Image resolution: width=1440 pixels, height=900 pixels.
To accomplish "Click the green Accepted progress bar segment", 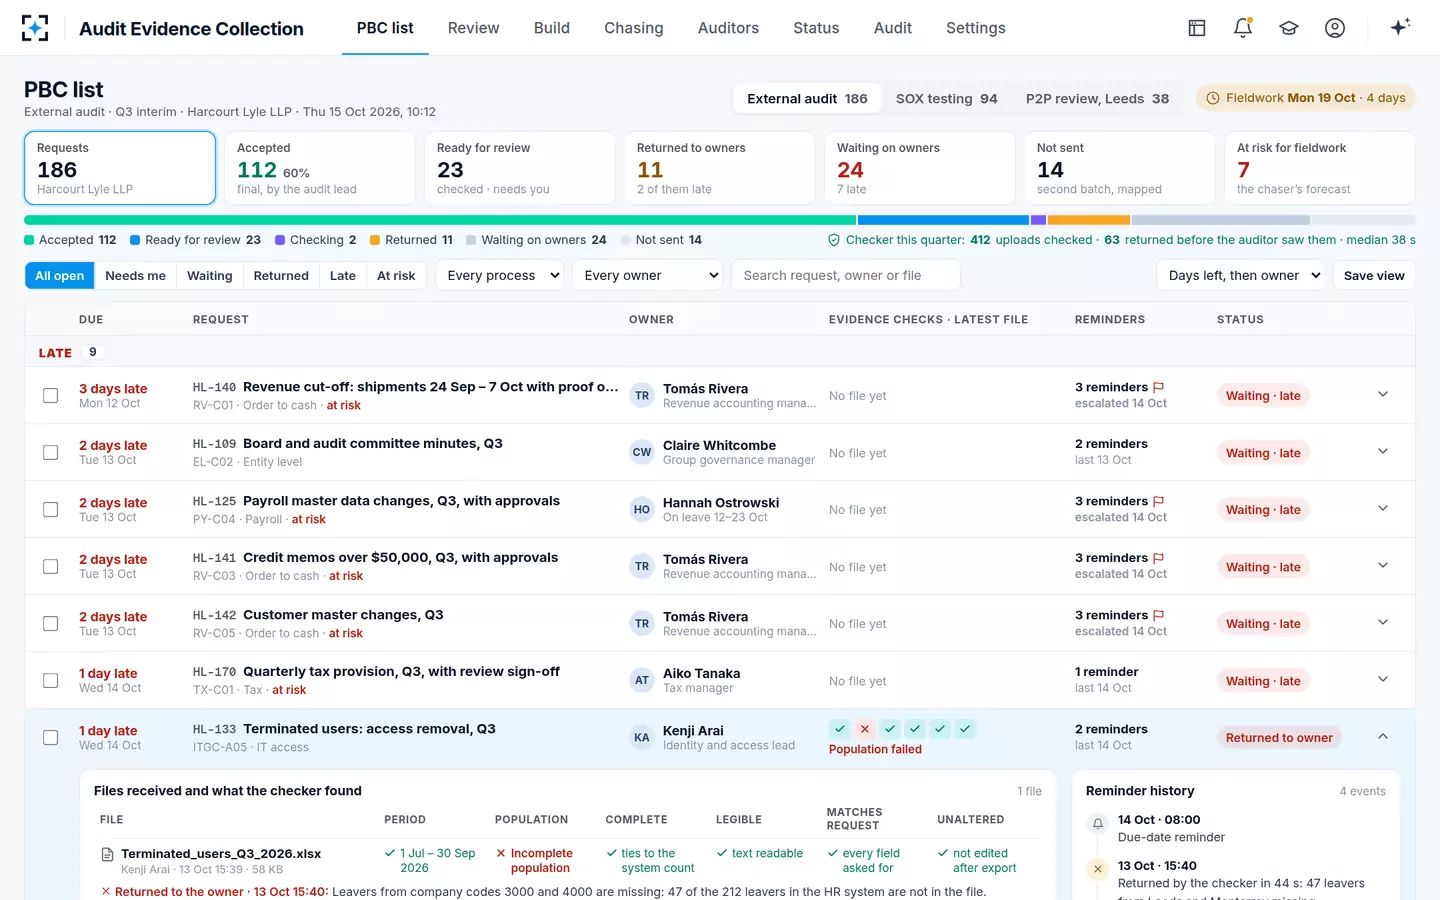I will tap(440, 220).
